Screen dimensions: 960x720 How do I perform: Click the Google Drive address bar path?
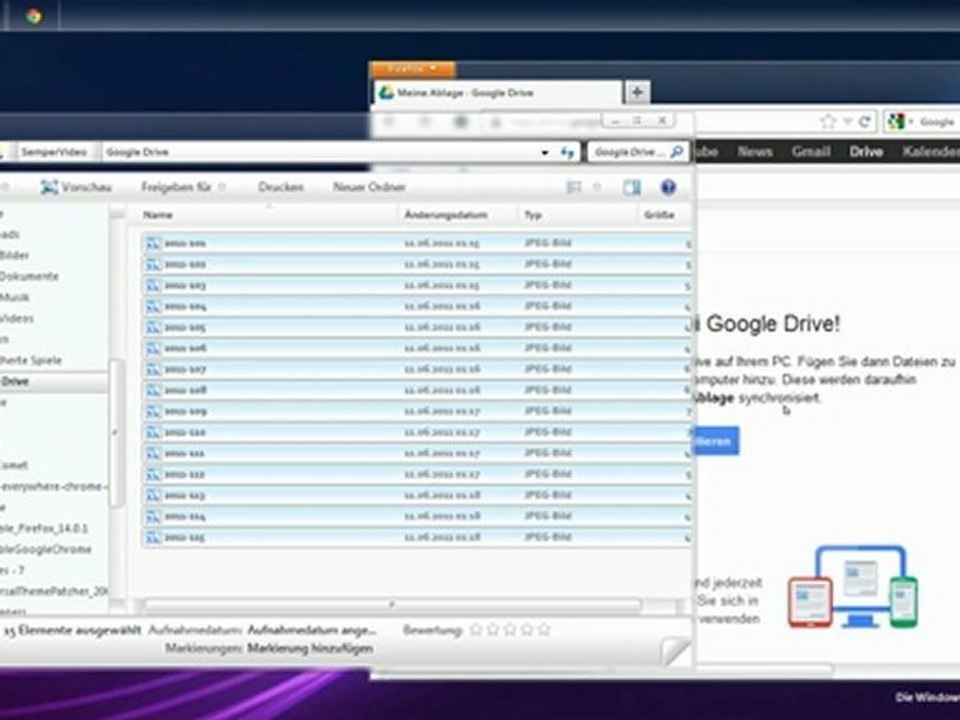137,152
